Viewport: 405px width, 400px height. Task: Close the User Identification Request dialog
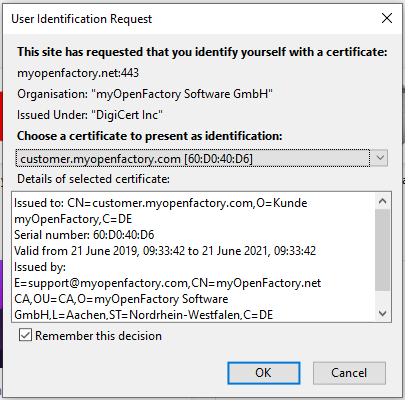[x=387, y=18]
